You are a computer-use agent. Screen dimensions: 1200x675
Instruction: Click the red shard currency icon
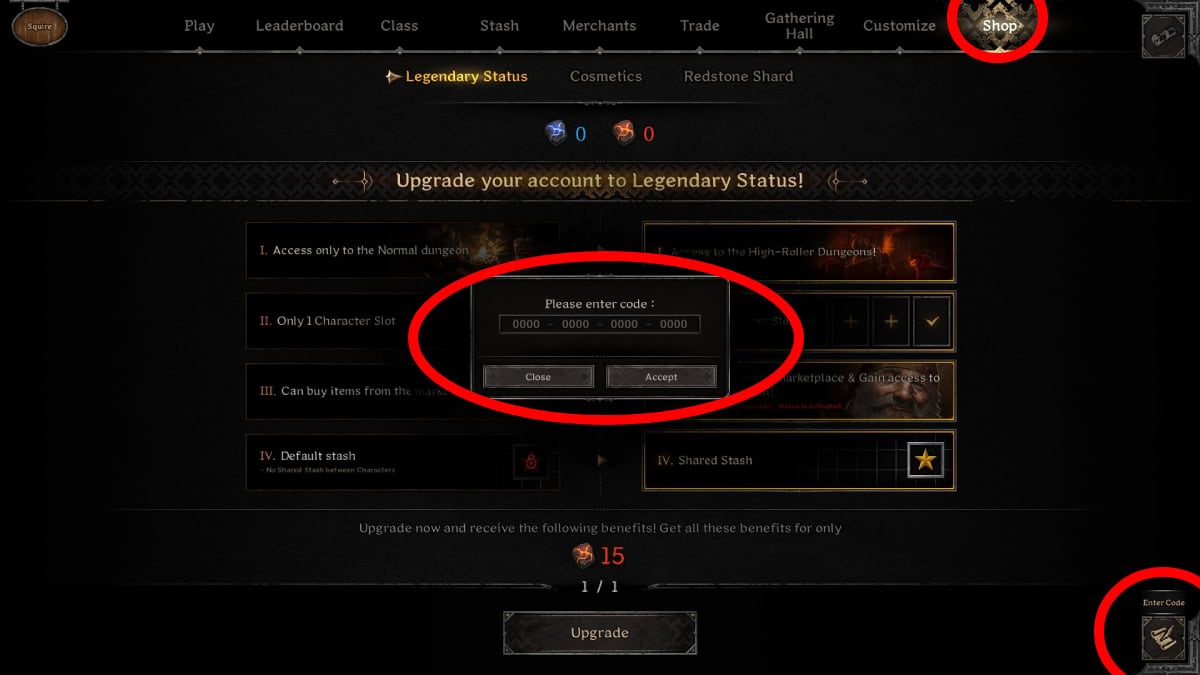click(624, 133)
